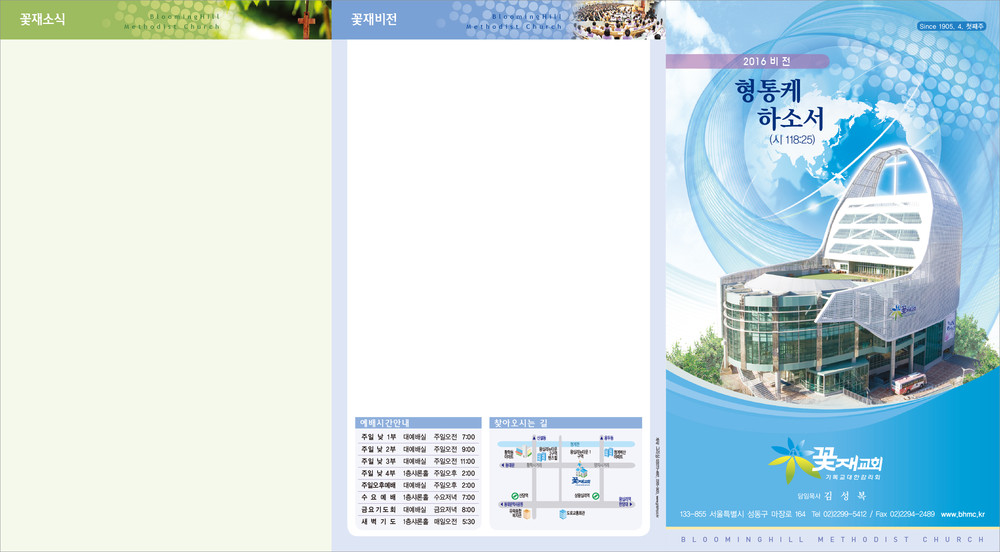
Task: Click the church building icon on the map
Action: point(580,474)
